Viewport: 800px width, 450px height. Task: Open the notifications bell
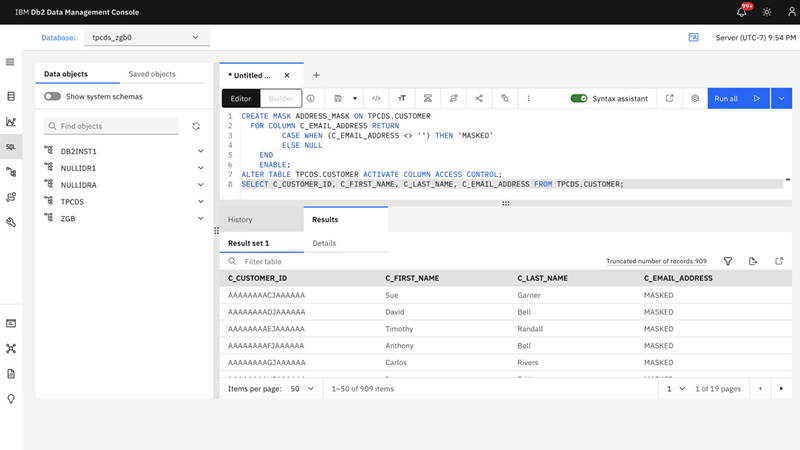(742, 12)
